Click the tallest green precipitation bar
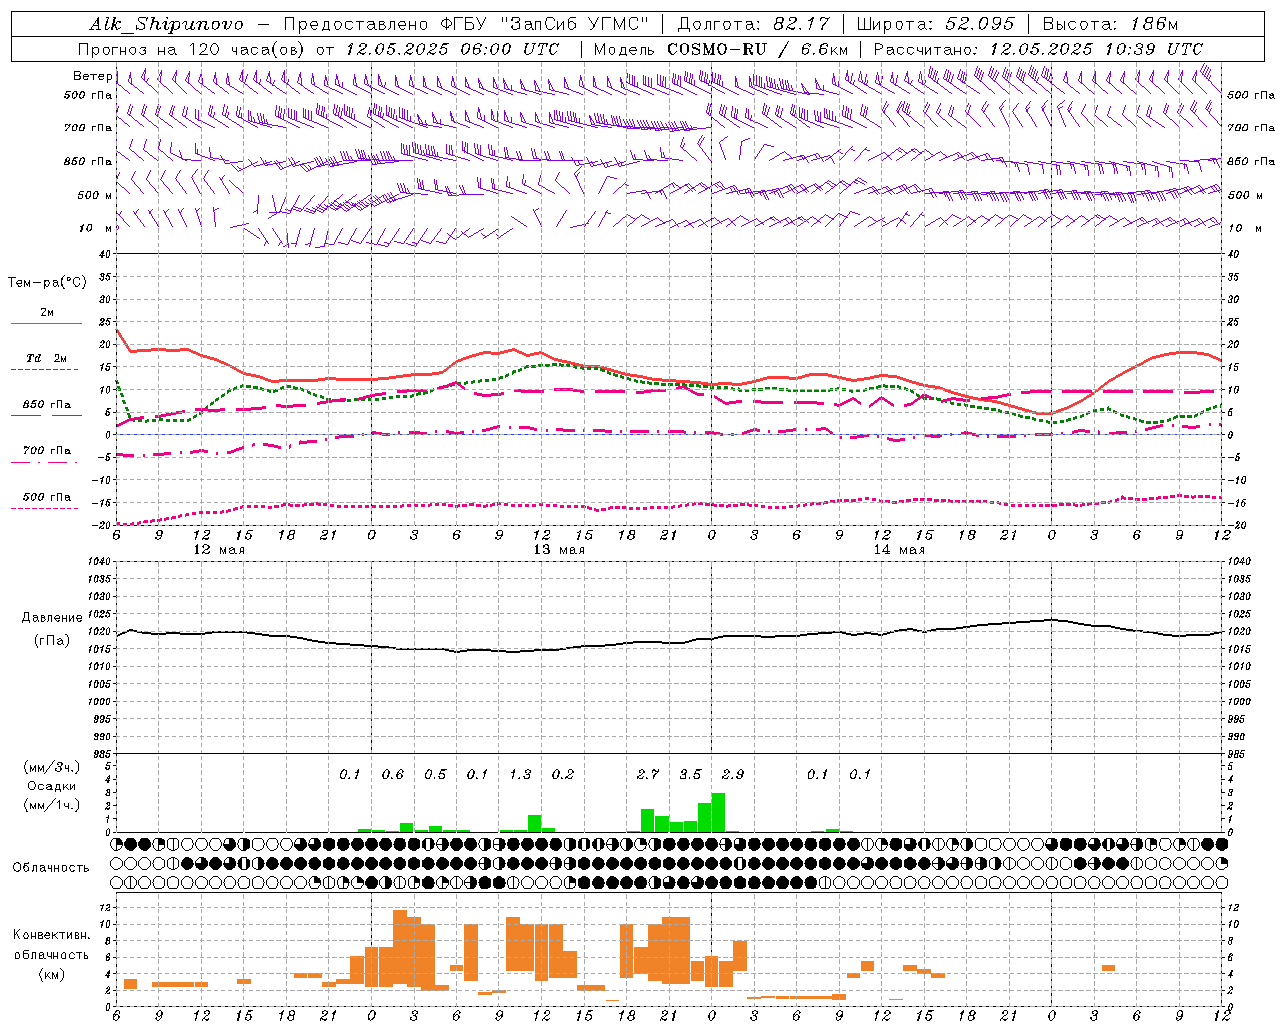The width and height of the screenshot is (1280, 1024). 718,812
